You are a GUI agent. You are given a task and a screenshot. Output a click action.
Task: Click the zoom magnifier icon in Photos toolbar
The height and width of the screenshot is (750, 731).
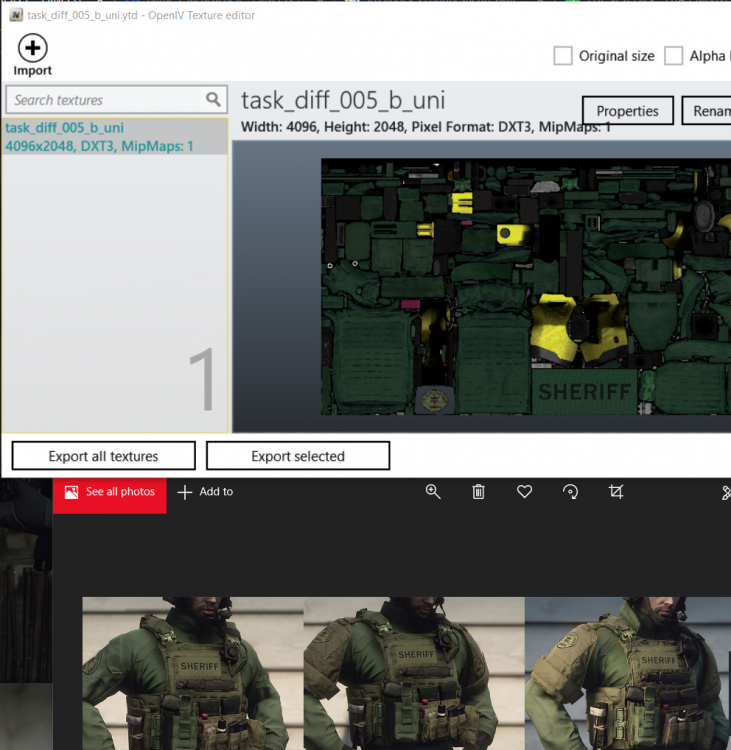[x=433, y=492]
